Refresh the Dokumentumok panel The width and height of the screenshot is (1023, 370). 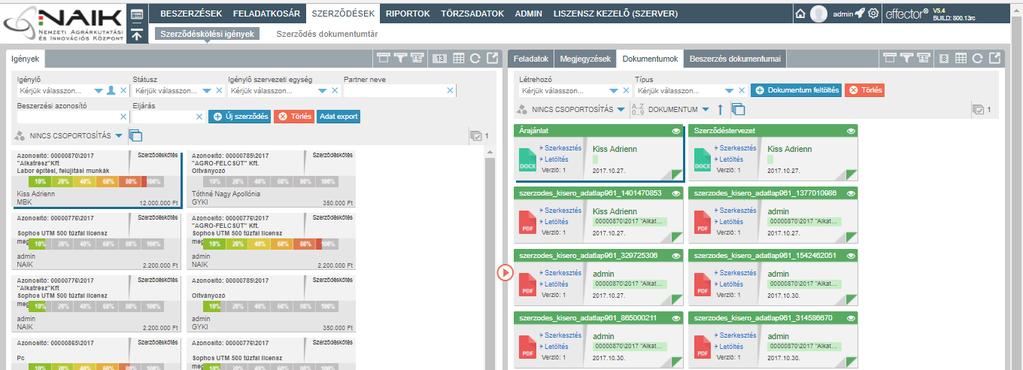977,59
